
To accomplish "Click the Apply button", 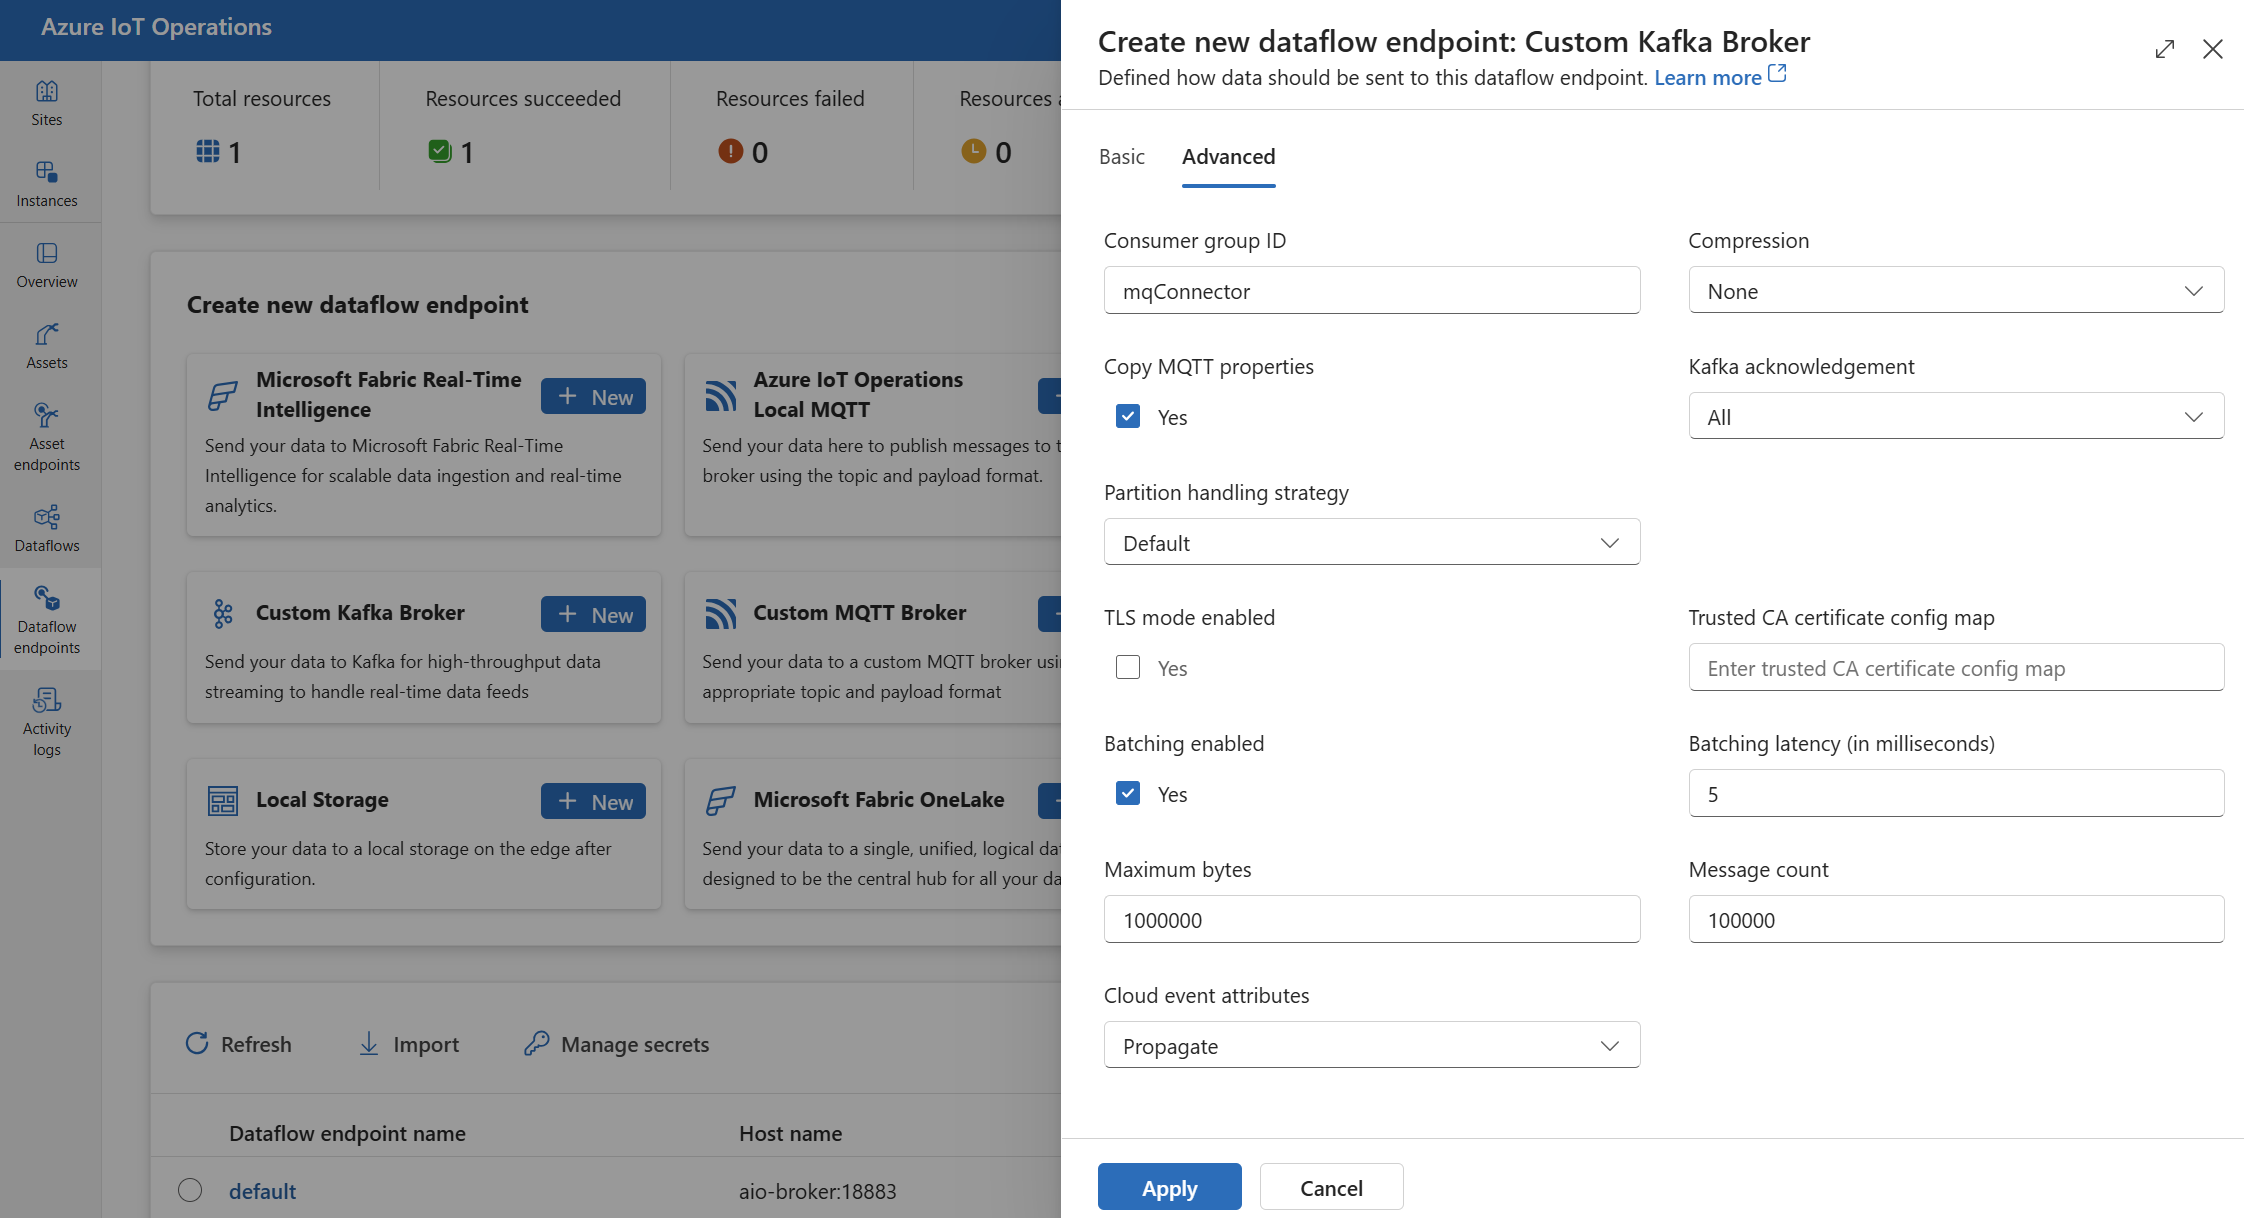I will click(1168, 1185).
